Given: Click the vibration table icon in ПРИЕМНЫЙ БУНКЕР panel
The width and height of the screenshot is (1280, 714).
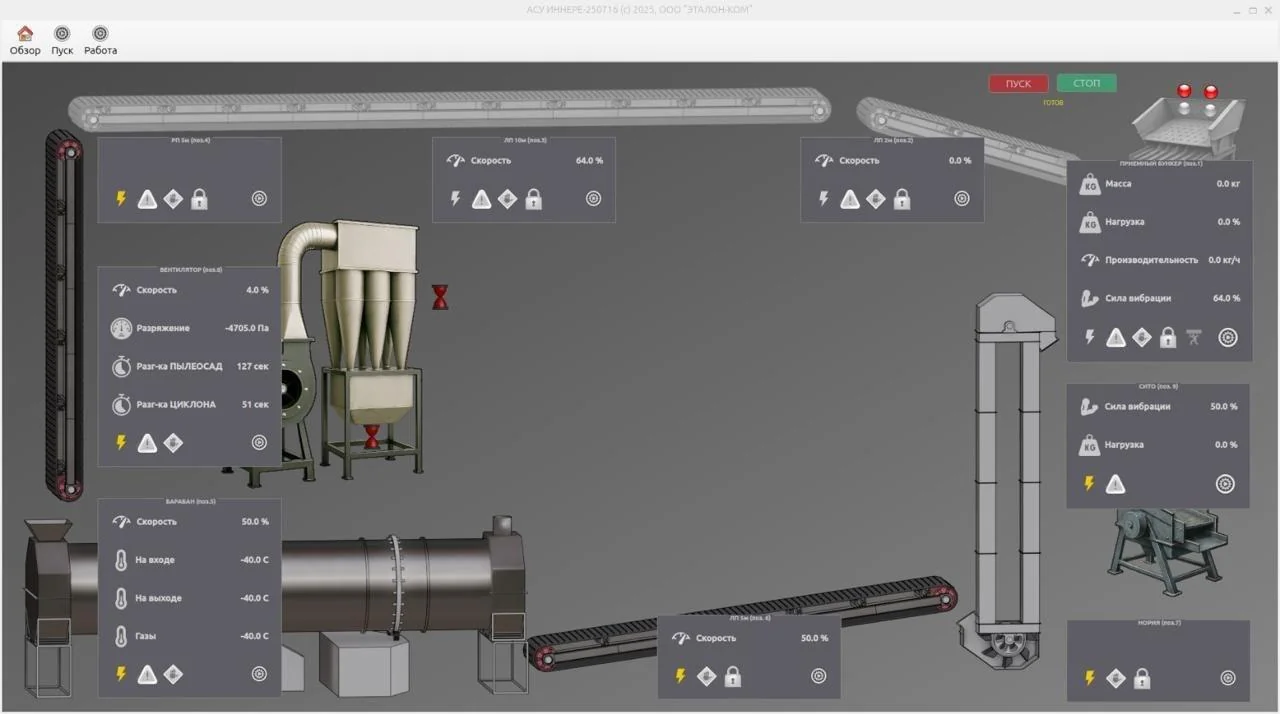Looking at the screenshot, I should coord(1194,338).
